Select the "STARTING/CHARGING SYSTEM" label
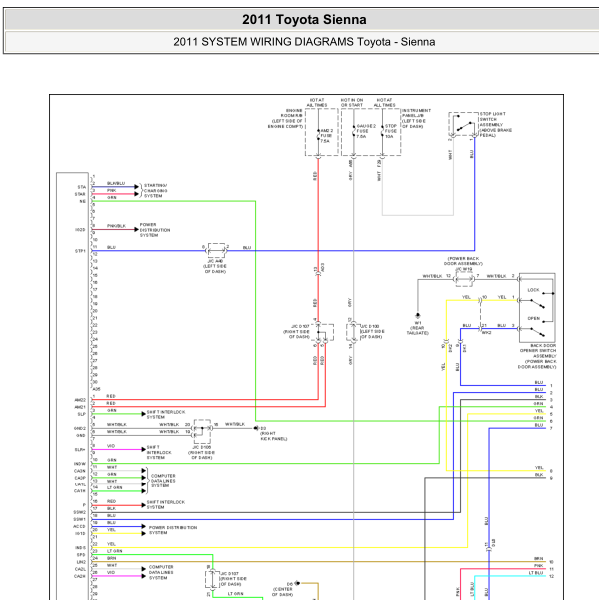The image size is (599, 600). 155,191
